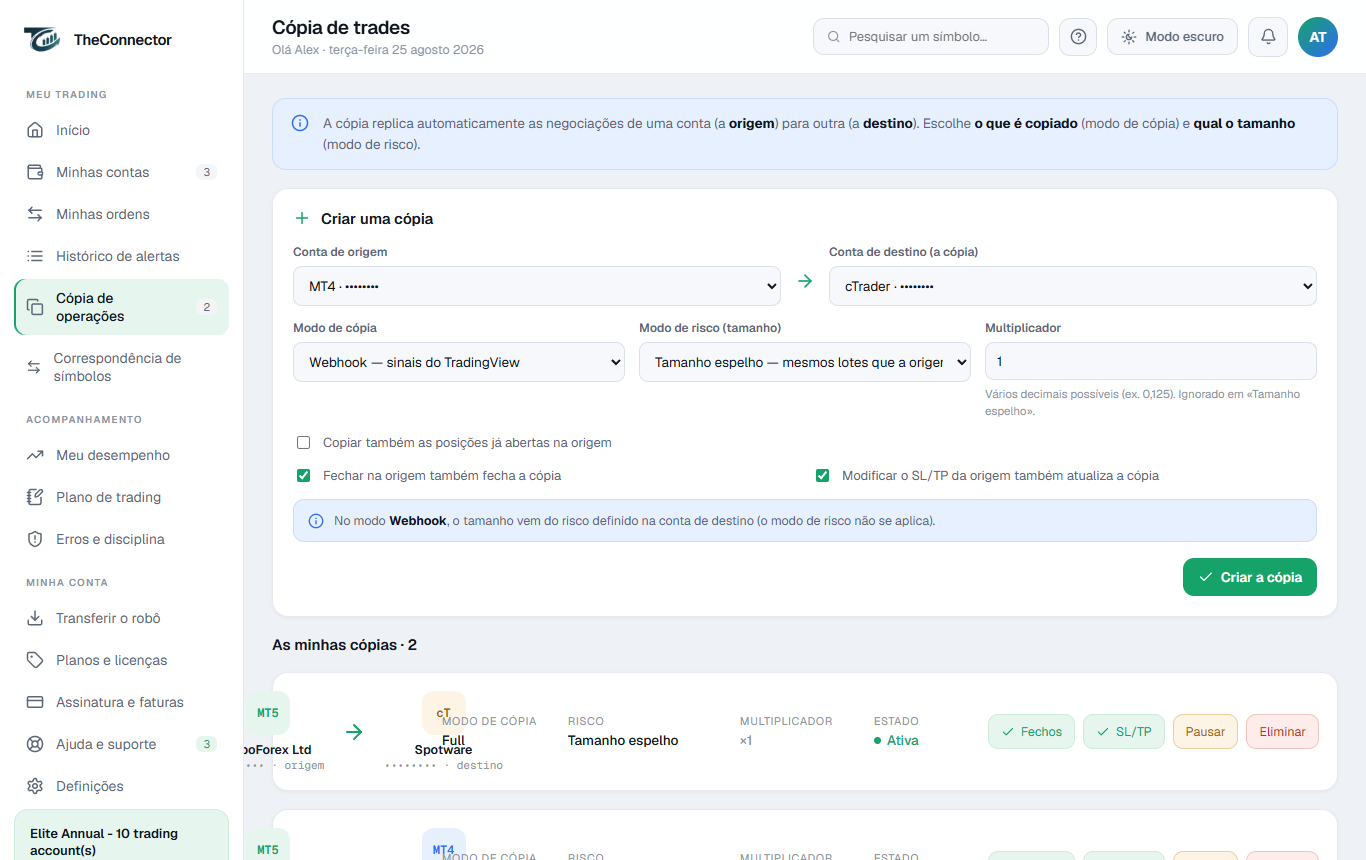Open Conta de destino dropdown
Screen dimensions: 1366x860
(x=1073, y=286)
